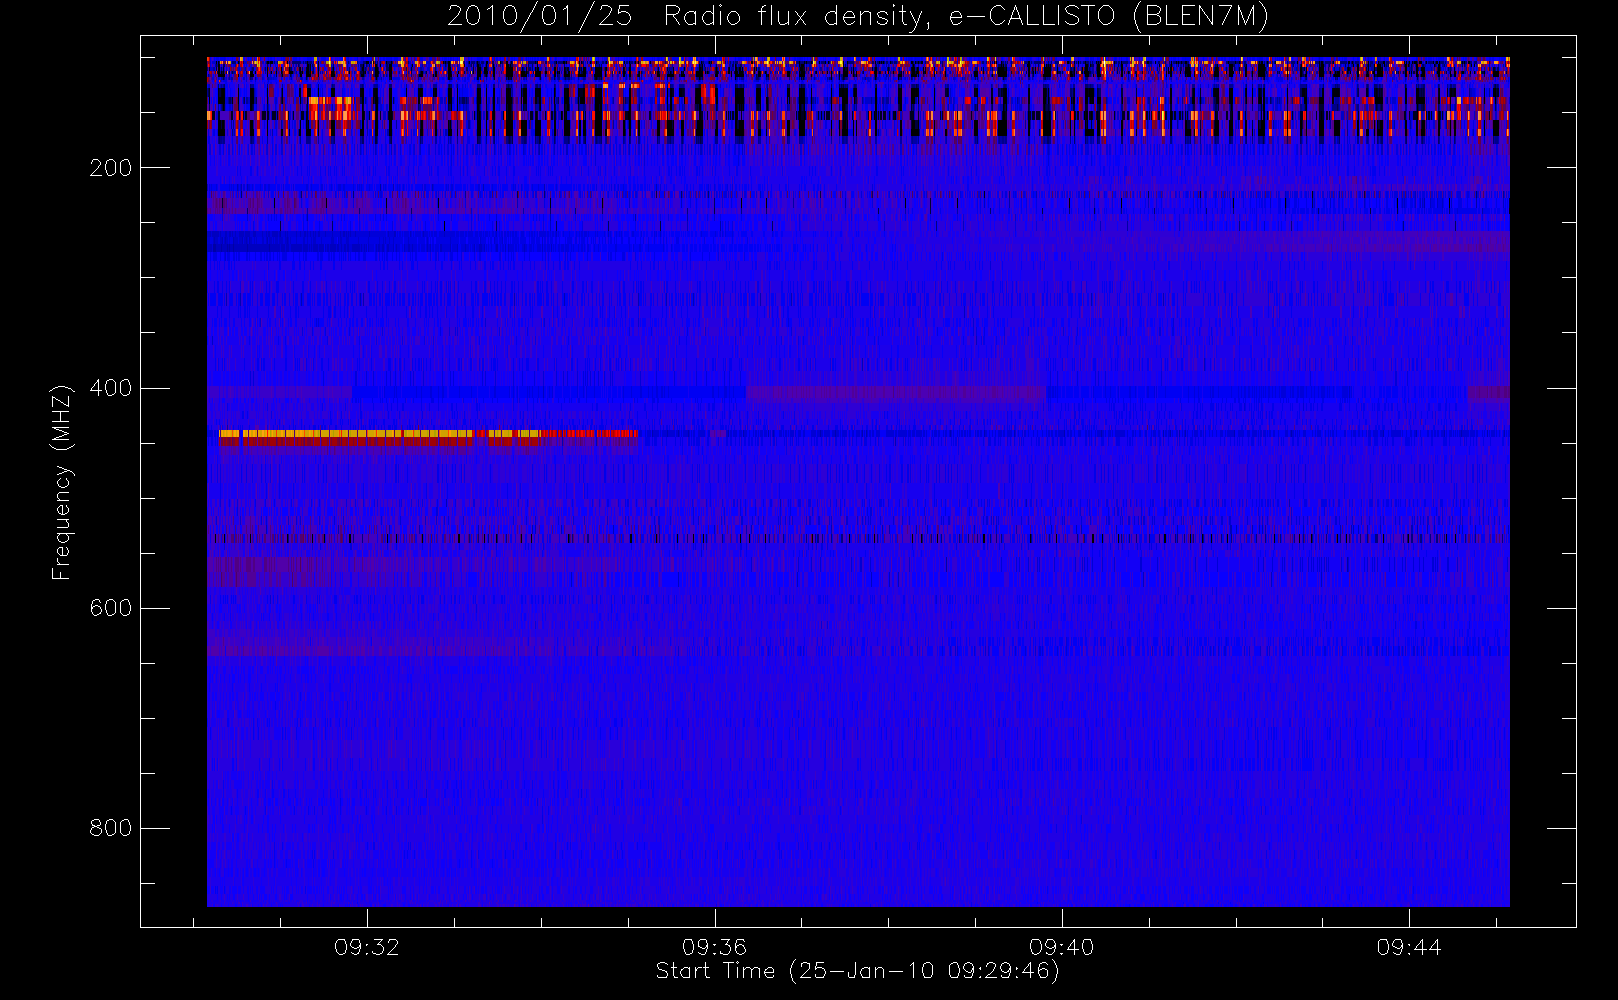1618x1000 pixels.
Task: Click the 'Frequency (MHZ)' axis label
Action: (x=62, y=482)
